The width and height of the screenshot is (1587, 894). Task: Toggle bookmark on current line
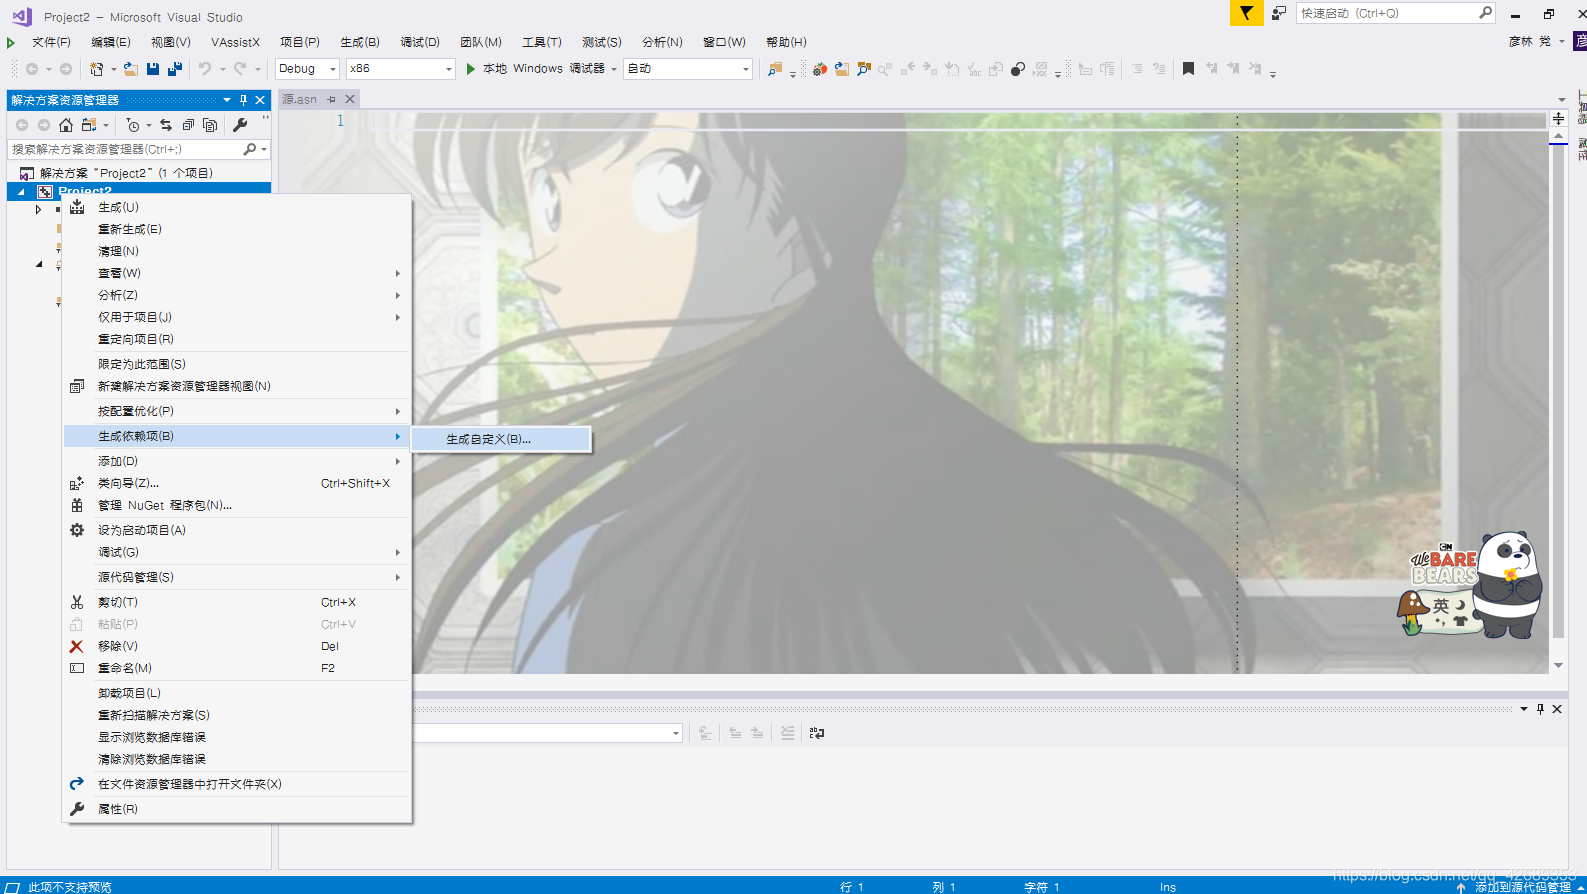click(1188, 69)
